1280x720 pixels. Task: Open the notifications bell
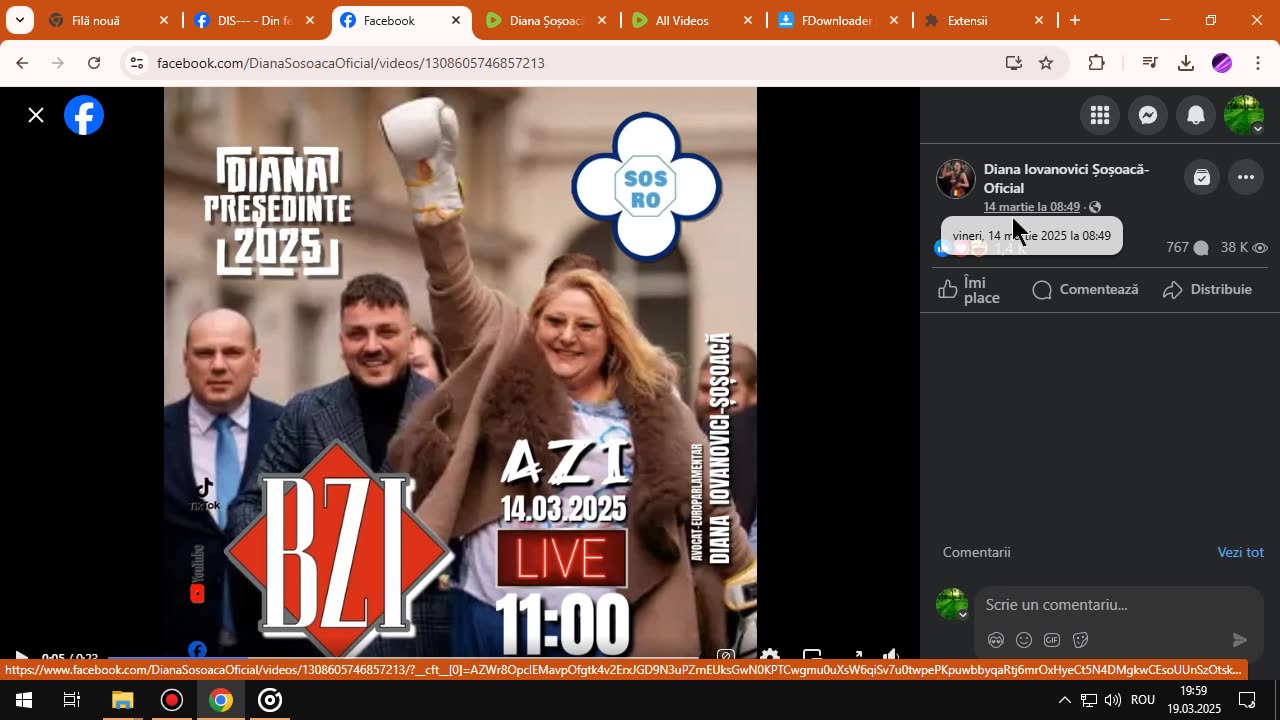pyautogui.click(x=1196, y=115)
